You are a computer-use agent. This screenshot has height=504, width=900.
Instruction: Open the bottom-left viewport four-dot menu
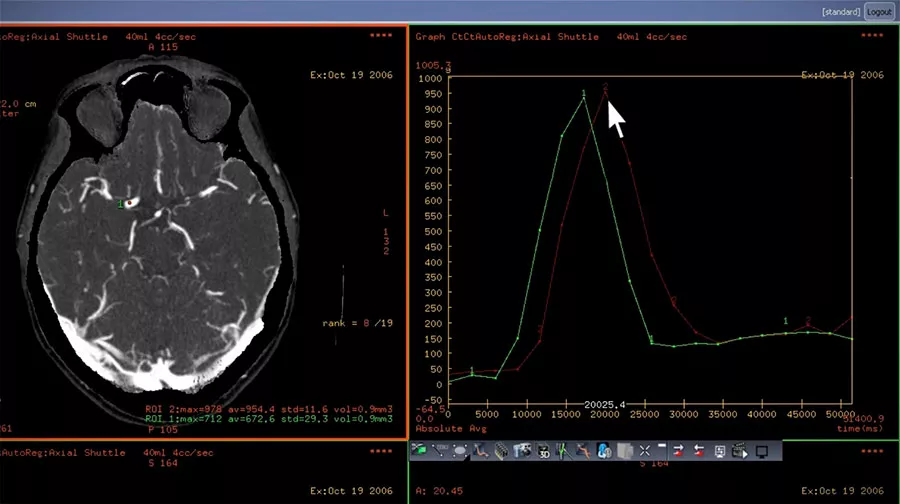pos(381,452)
